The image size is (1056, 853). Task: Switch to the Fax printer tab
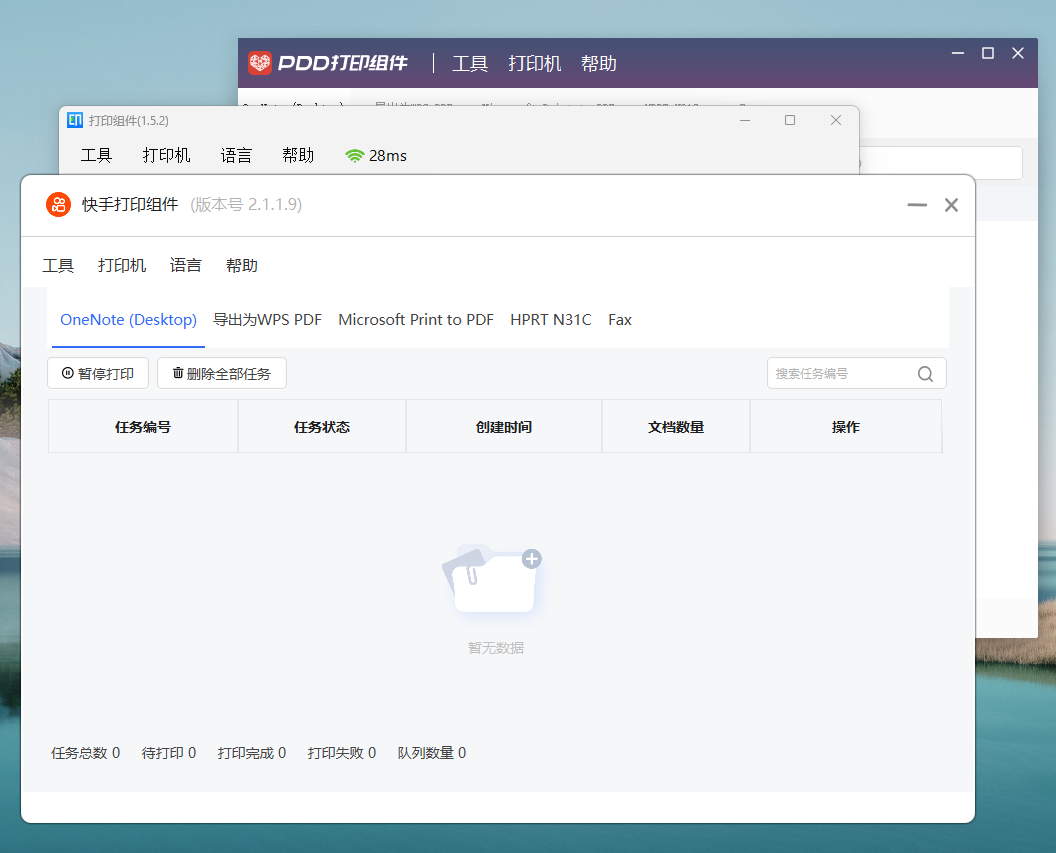tap(620, 320)
